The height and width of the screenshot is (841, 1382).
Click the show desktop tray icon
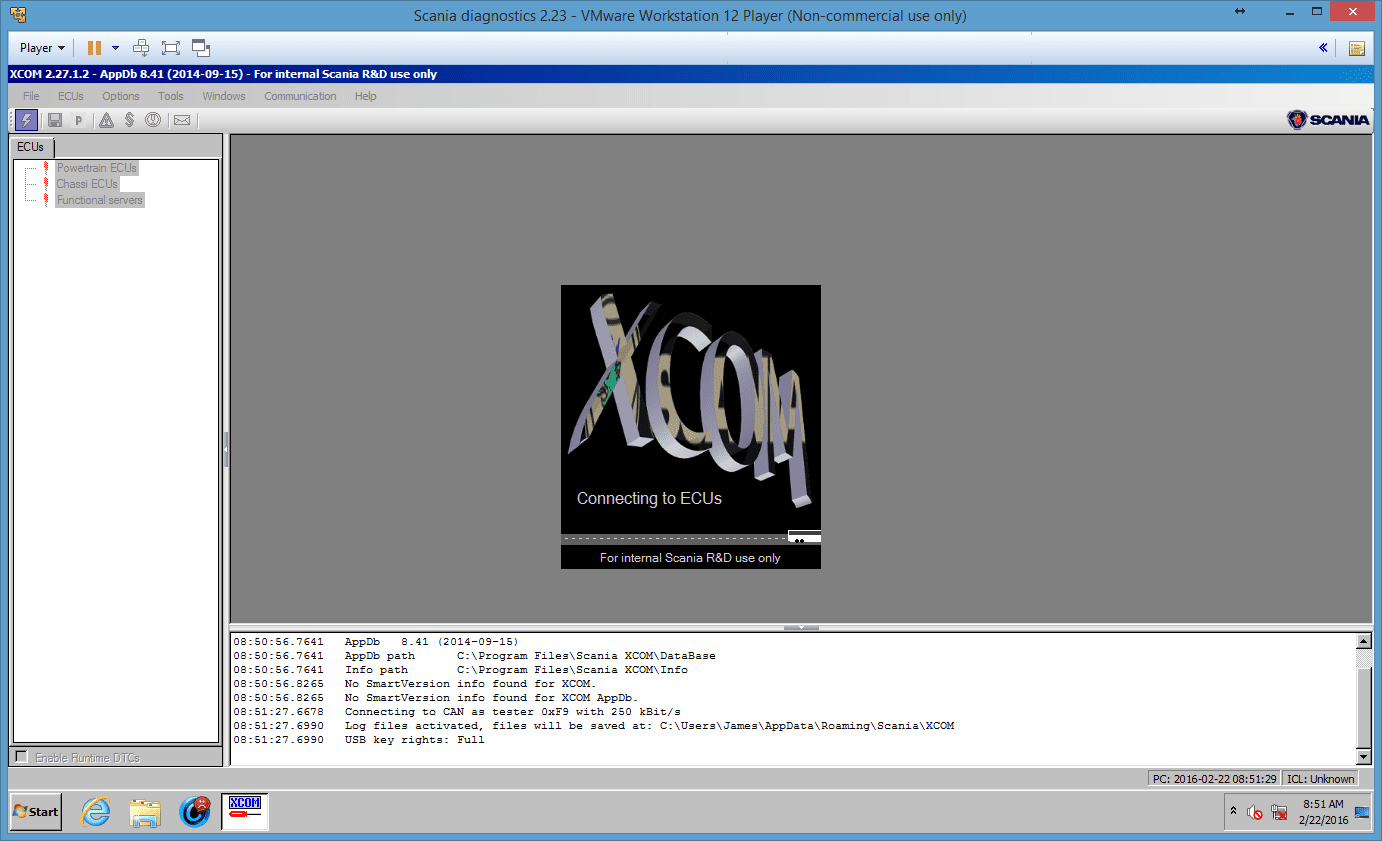pyautogui.click(x=1362, y=812)
